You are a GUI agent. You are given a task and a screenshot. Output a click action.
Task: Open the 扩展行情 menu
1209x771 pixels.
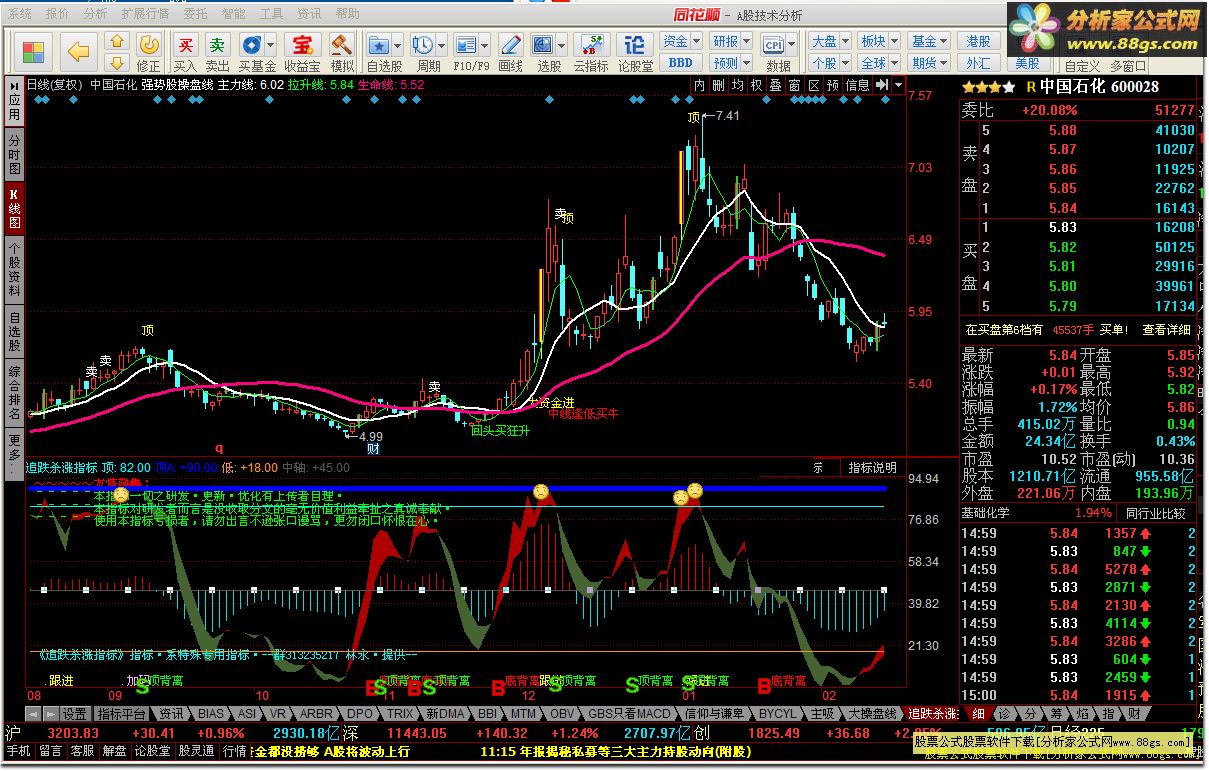pos(145,14)
